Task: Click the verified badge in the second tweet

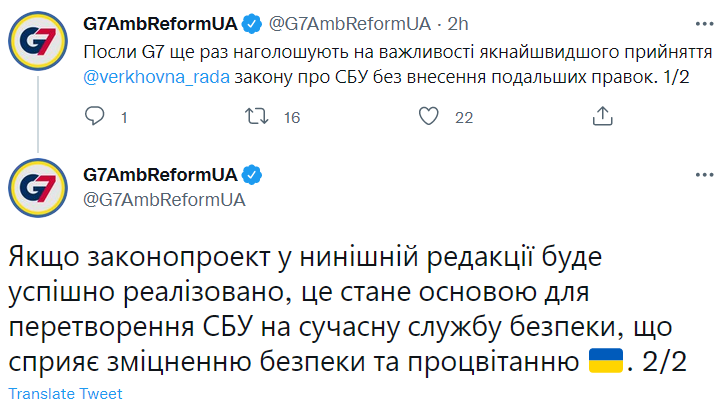Action: [252, 174]
